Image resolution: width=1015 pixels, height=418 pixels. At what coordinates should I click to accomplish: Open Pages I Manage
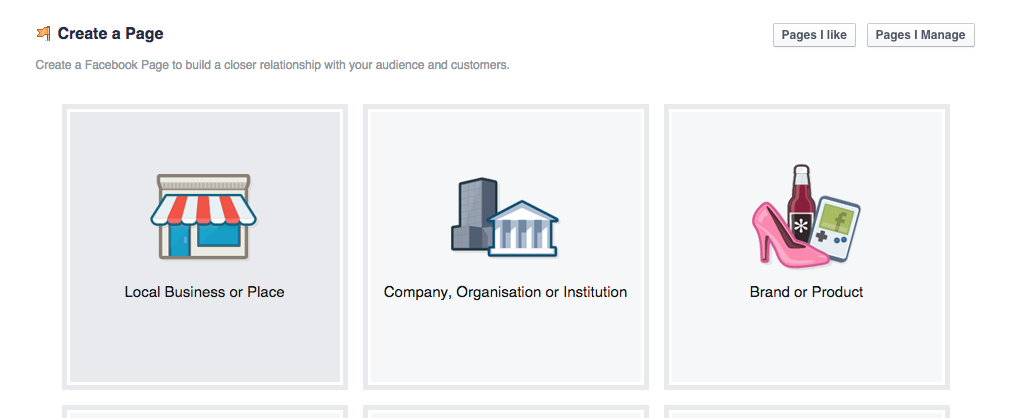920,35
